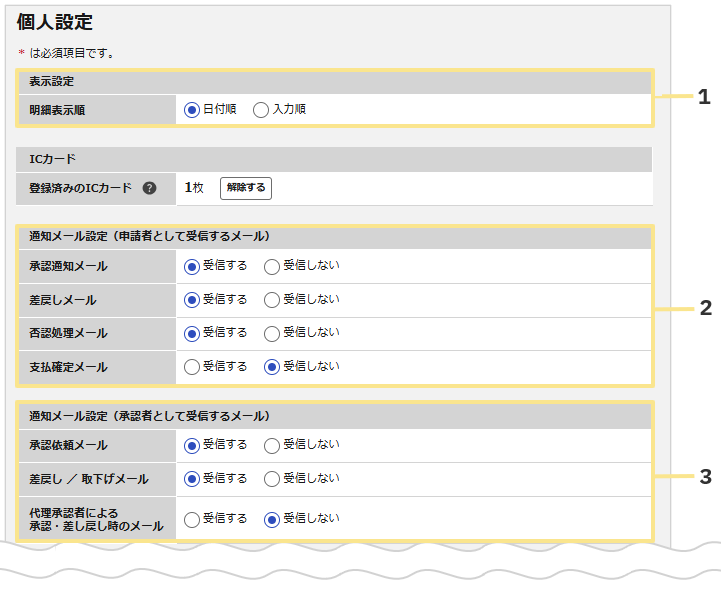Screen dimensions: 721x594
Task: Click the 明細表示順 row label
Action: coord(57,110)
